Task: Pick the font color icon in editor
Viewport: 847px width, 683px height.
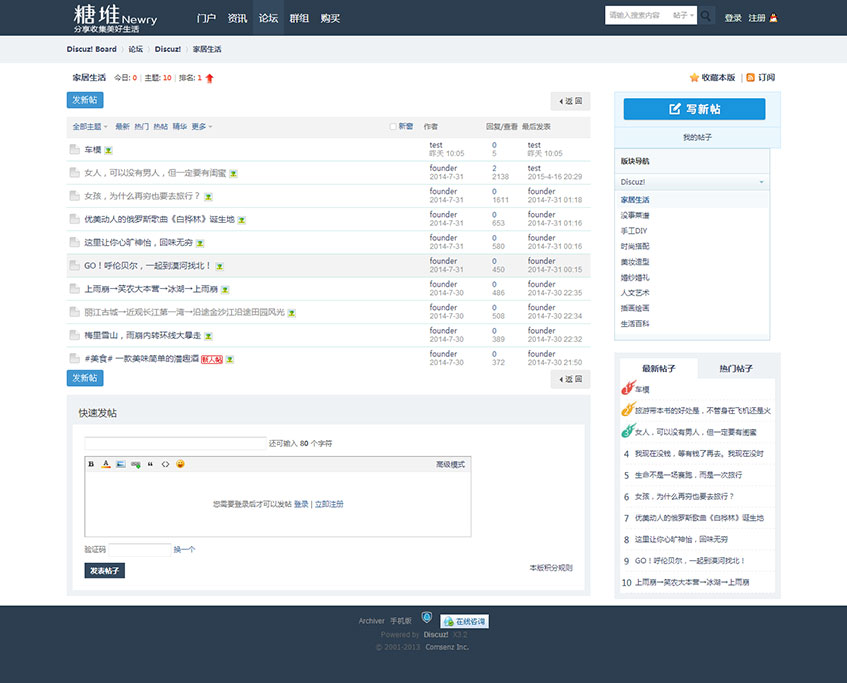Action: [x=106, y=464]
